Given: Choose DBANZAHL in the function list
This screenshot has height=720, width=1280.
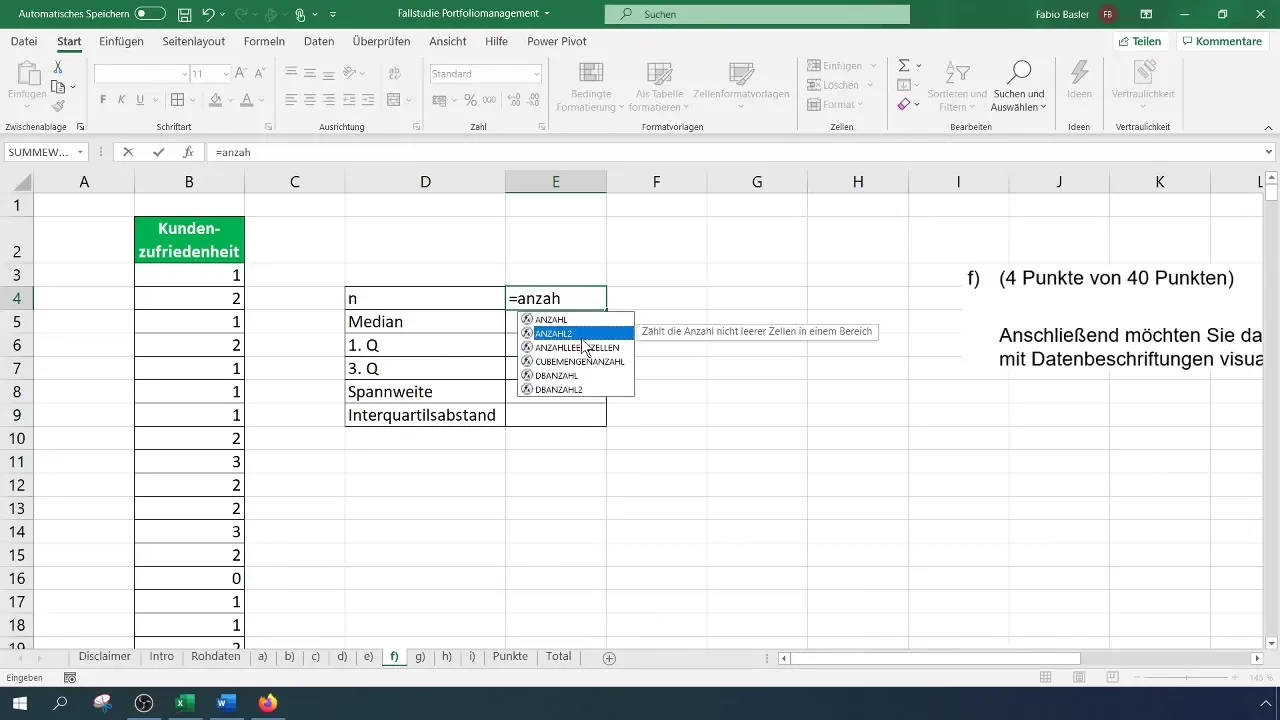Looking at the screenshot, I should (576, 375).
